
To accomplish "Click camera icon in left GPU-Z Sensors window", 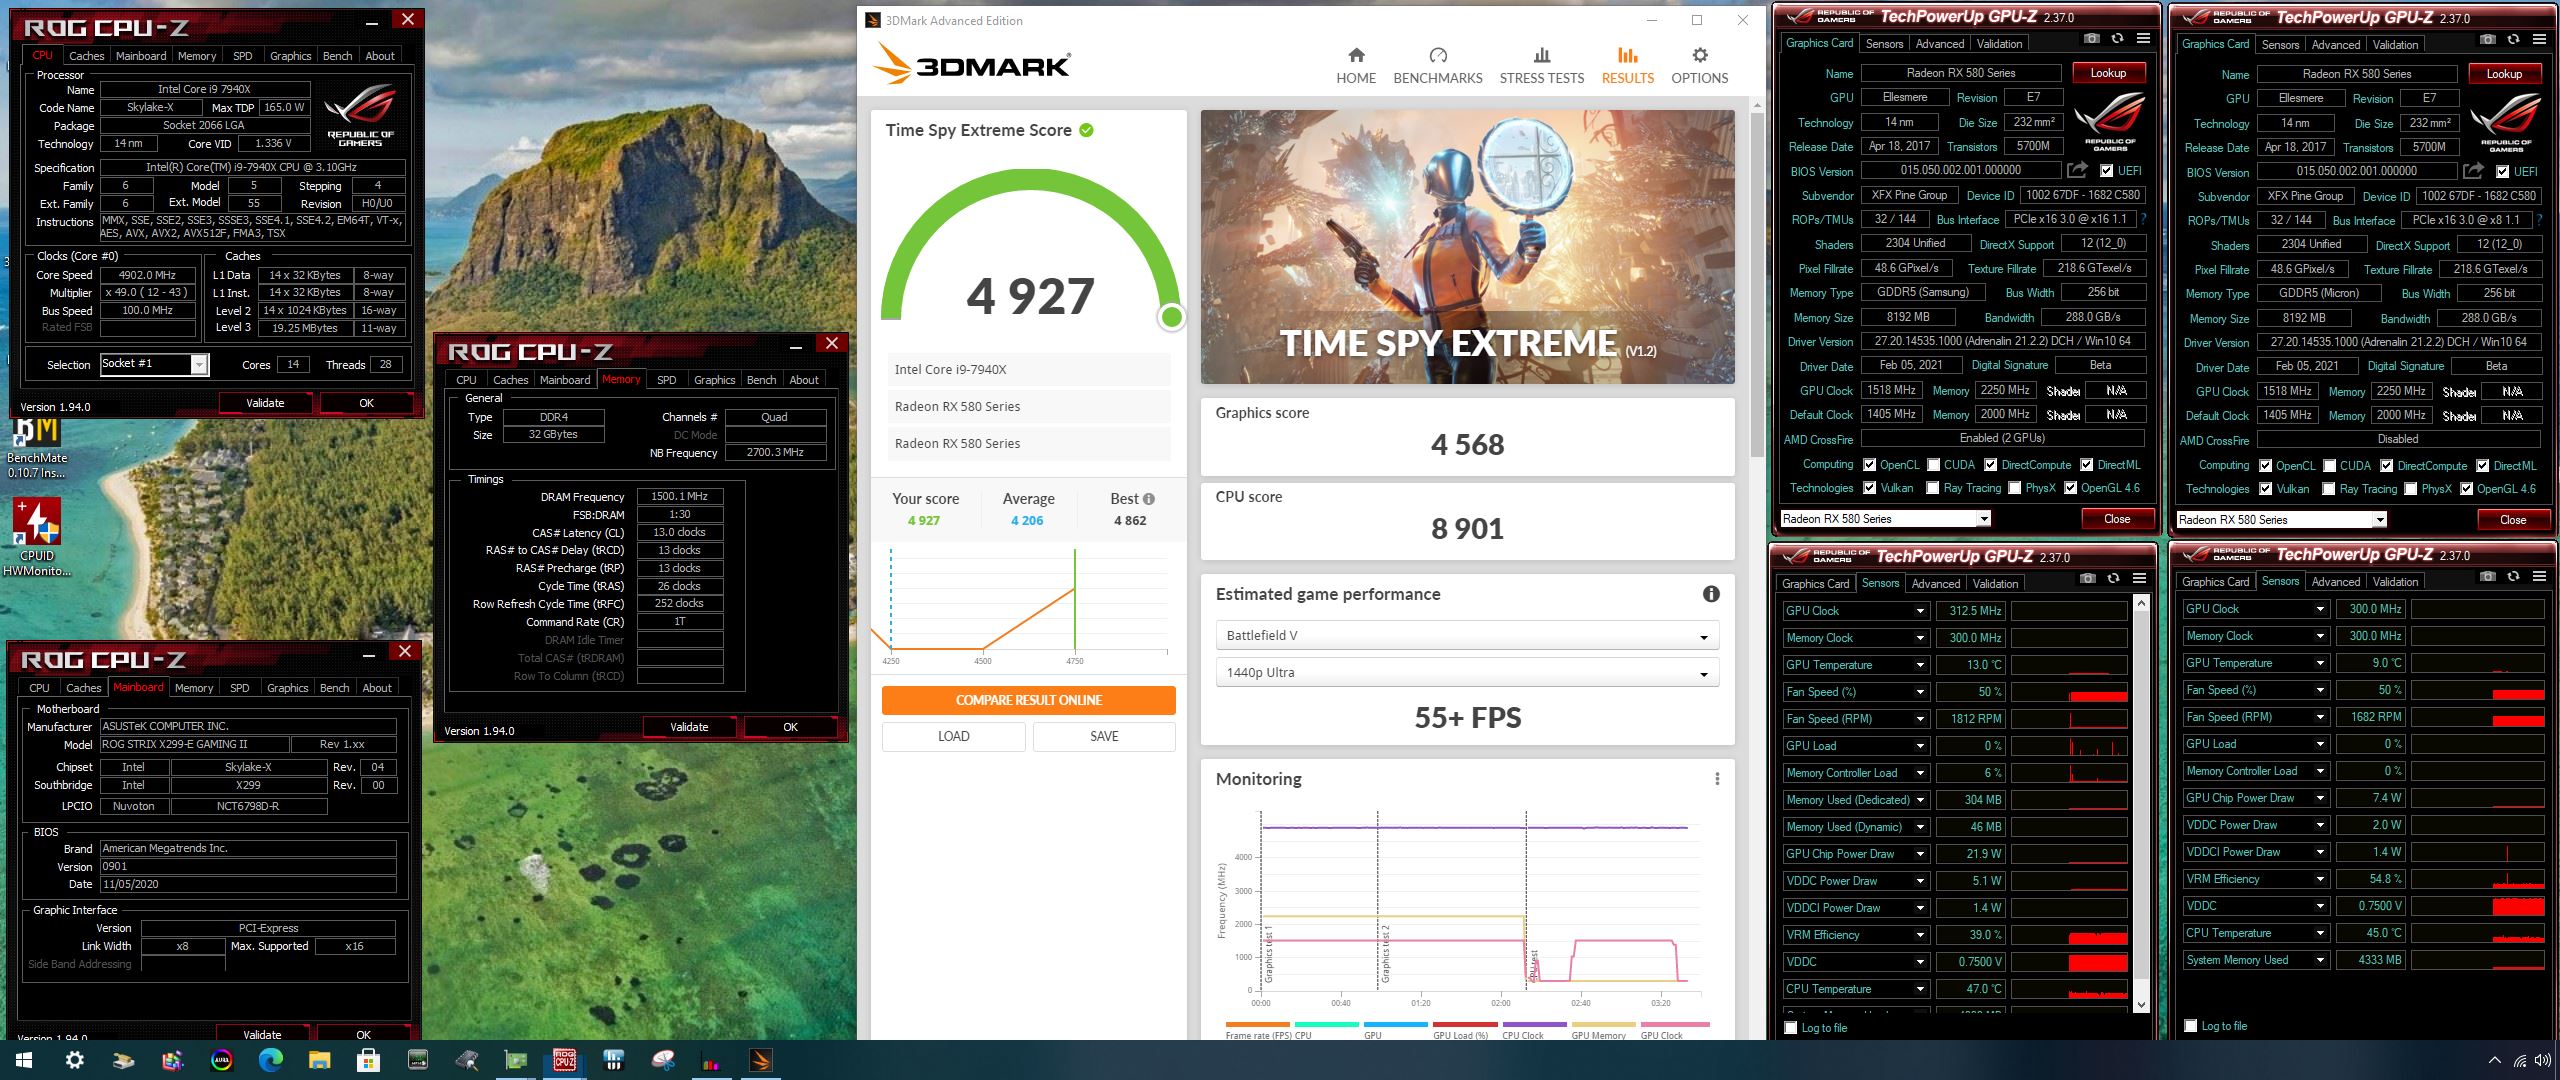I will point(2087,579).
